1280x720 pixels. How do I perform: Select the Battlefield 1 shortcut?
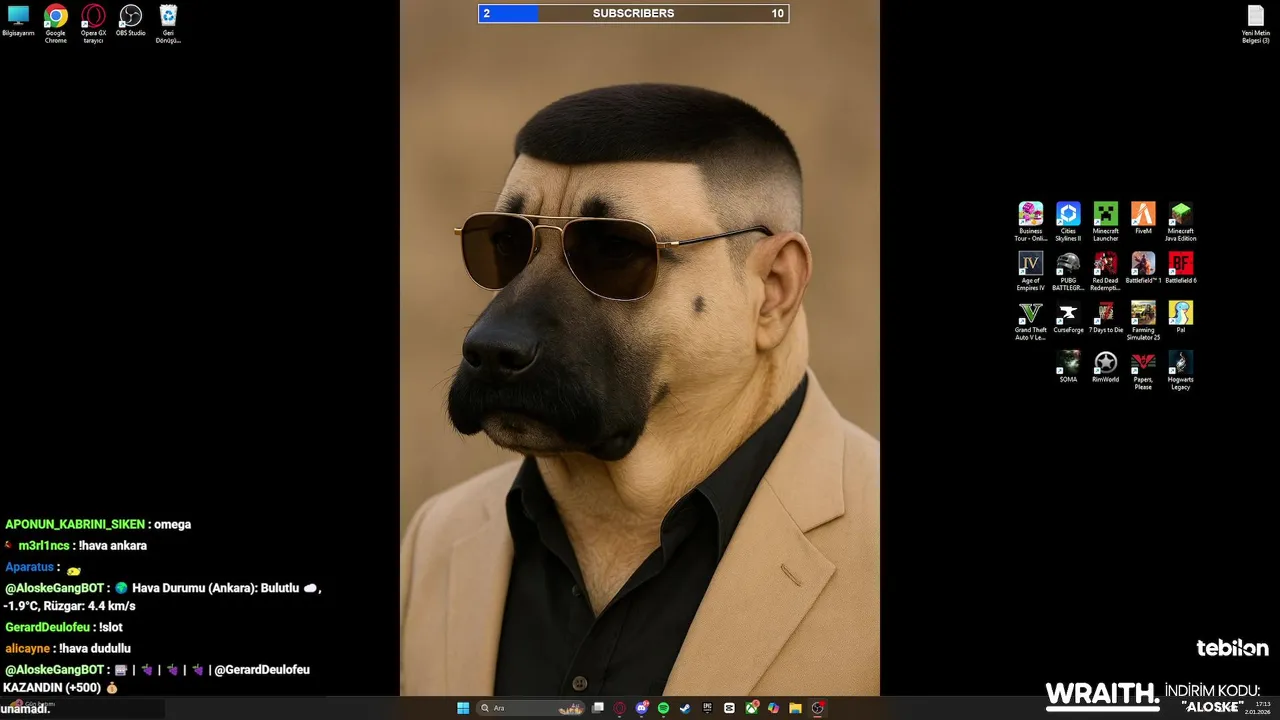coord(1143,268)
